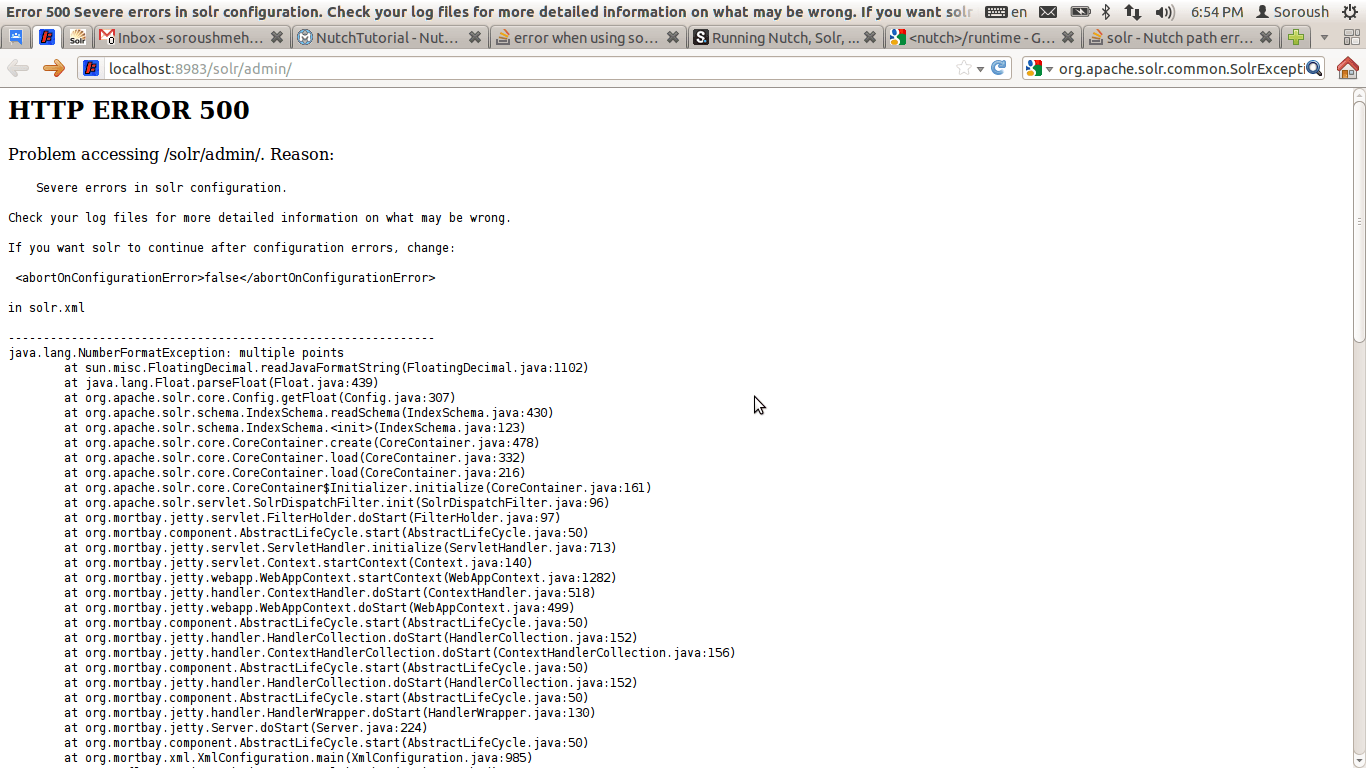Switch to the pinned Solr tab
This screenshot has height=768, width=1366.
(x=78, y=37)
